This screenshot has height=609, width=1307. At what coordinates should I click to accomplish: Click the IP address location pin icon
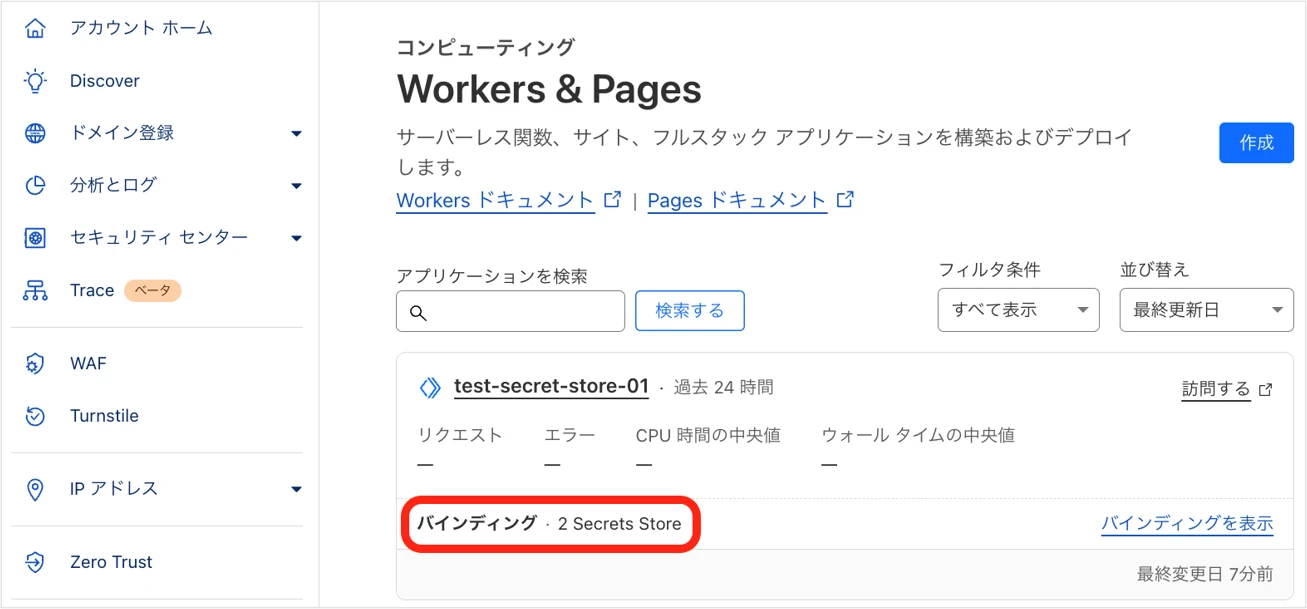coord(35,489)
